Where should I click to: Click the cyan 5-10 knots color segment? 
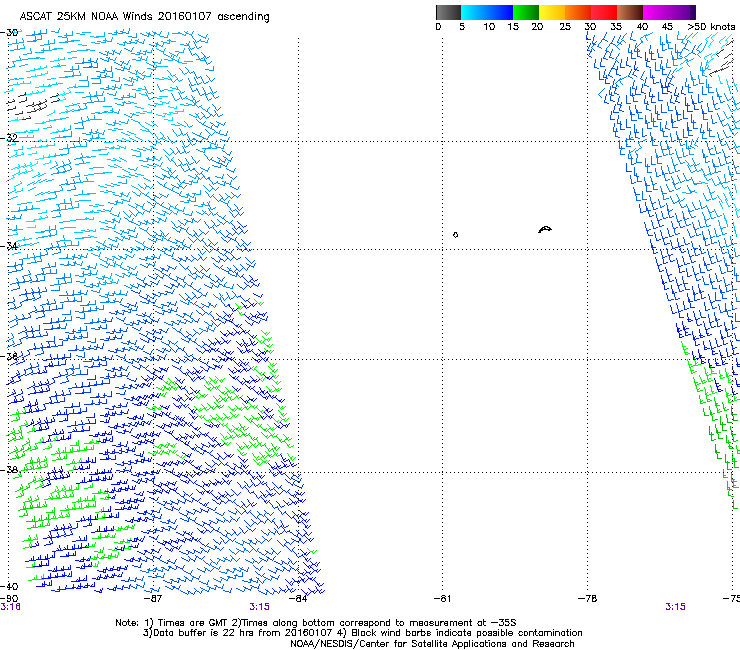[474, 12]
